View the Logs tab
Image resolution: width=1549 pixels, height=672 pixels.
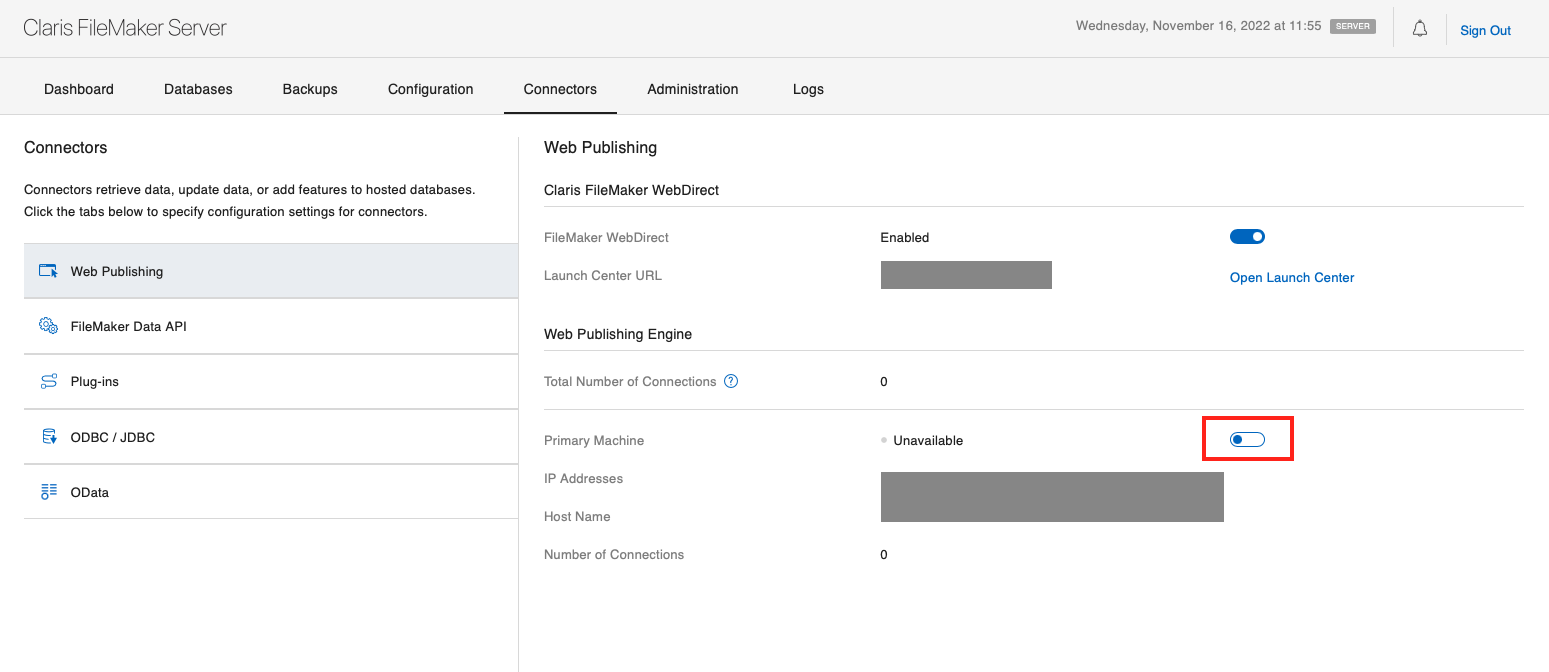808,89
